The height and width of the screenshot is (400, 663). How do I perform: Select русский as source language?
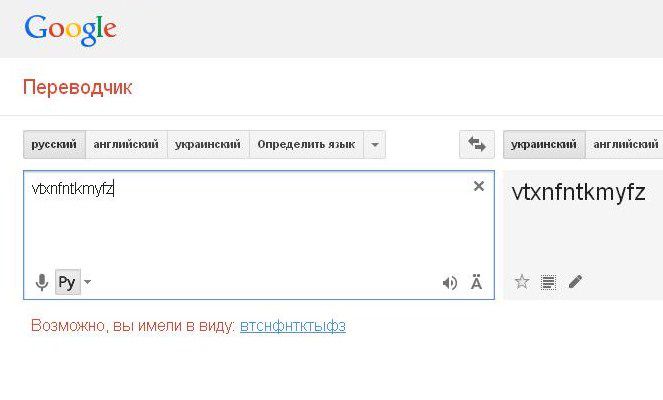(54, 145)
